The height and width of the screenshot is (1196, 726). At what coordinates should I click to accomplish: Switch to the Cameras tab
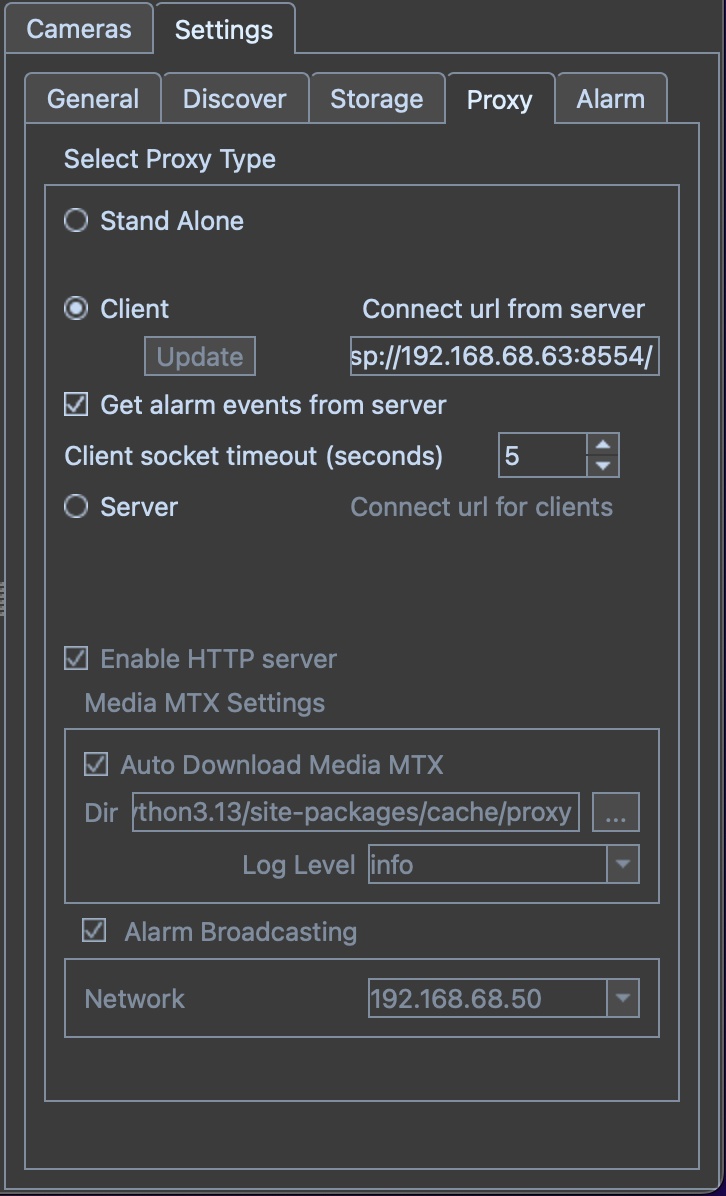[x=78, y=28]
